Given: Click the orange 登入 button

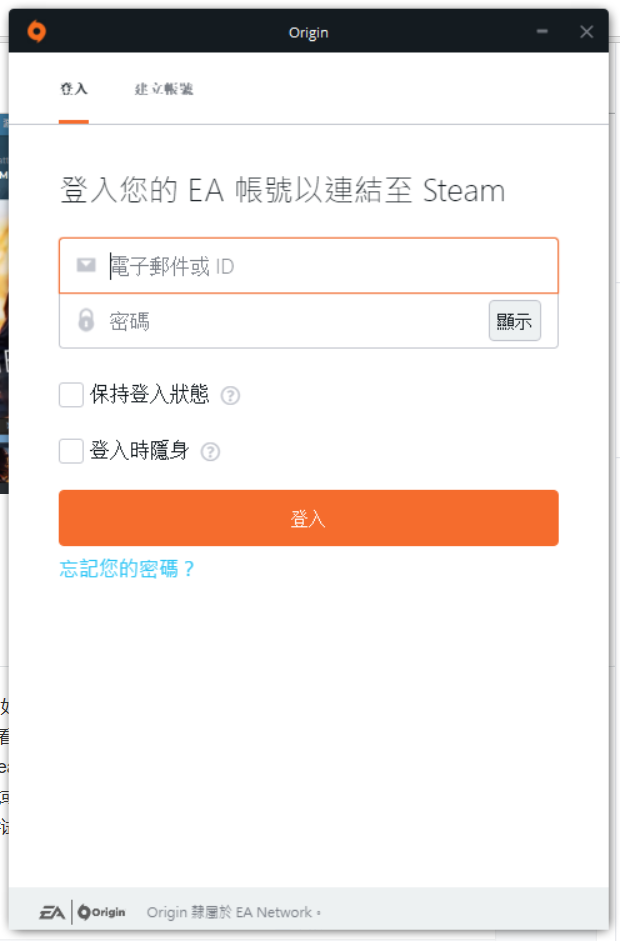Looking at the screenshot, I should [x=308, y=518].
